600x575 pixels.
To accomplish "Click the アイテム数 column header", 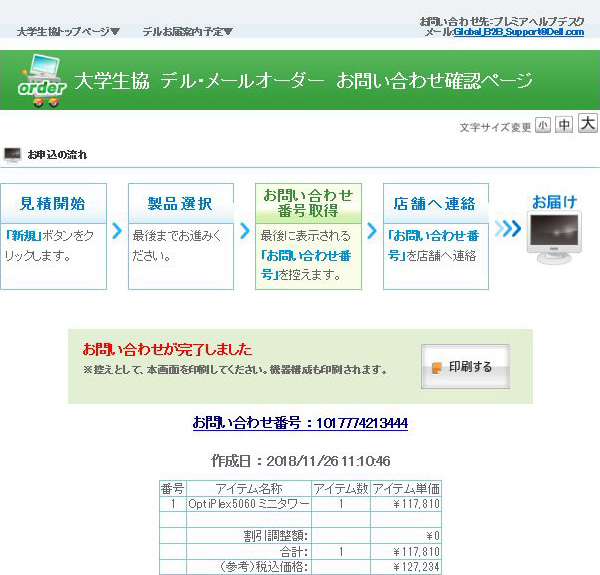I will (x=341, y=489).
